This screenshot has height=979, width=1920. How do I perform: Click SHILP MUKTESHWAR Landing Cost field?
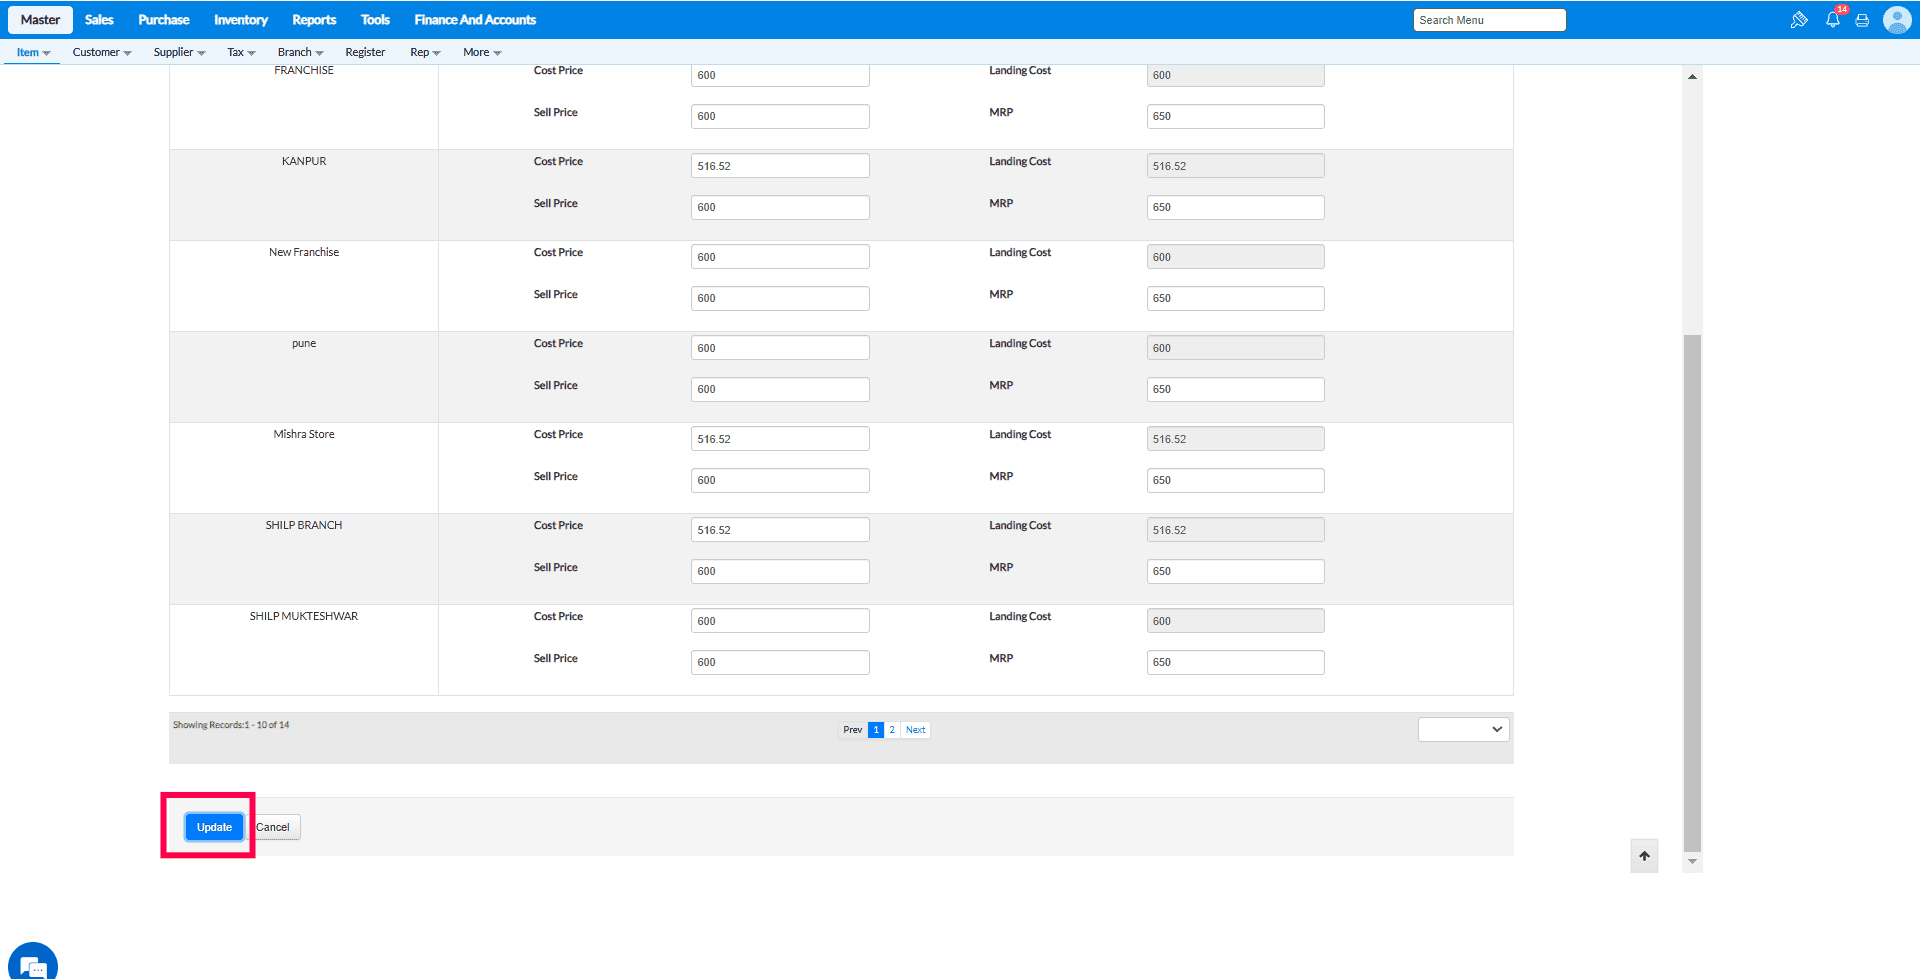1235,621
